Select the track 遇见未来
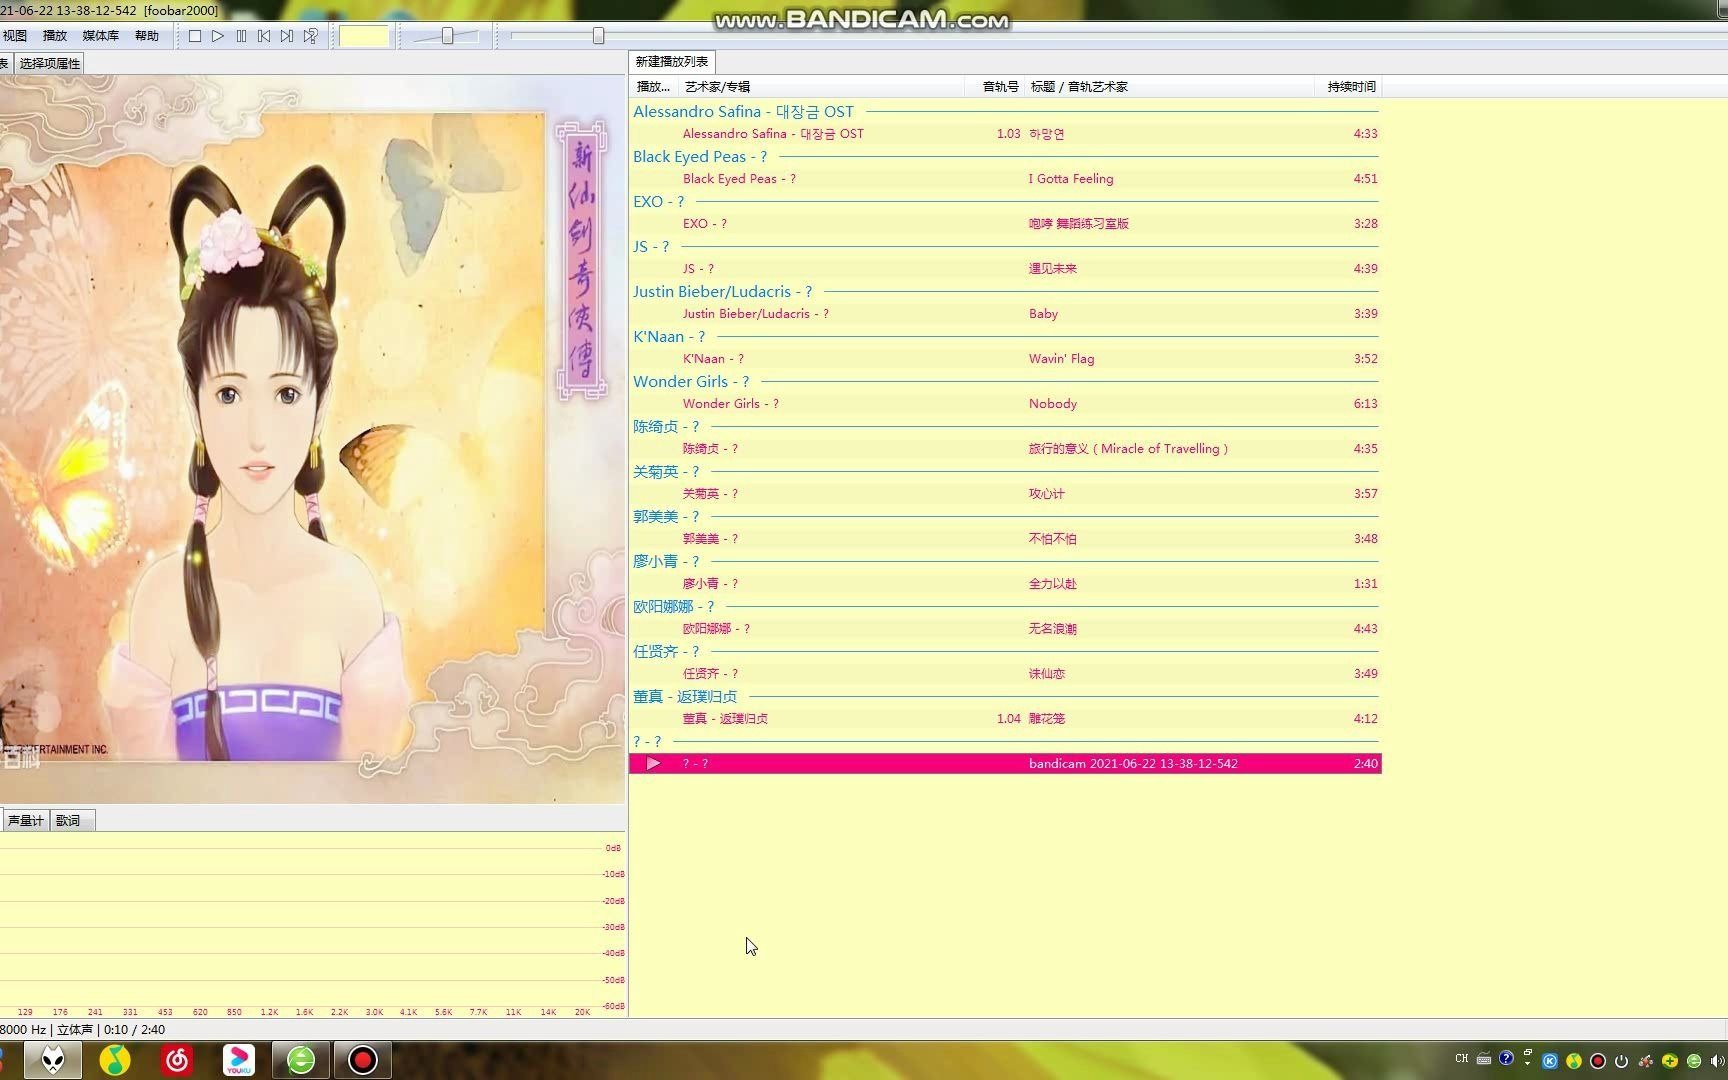 1005,269
